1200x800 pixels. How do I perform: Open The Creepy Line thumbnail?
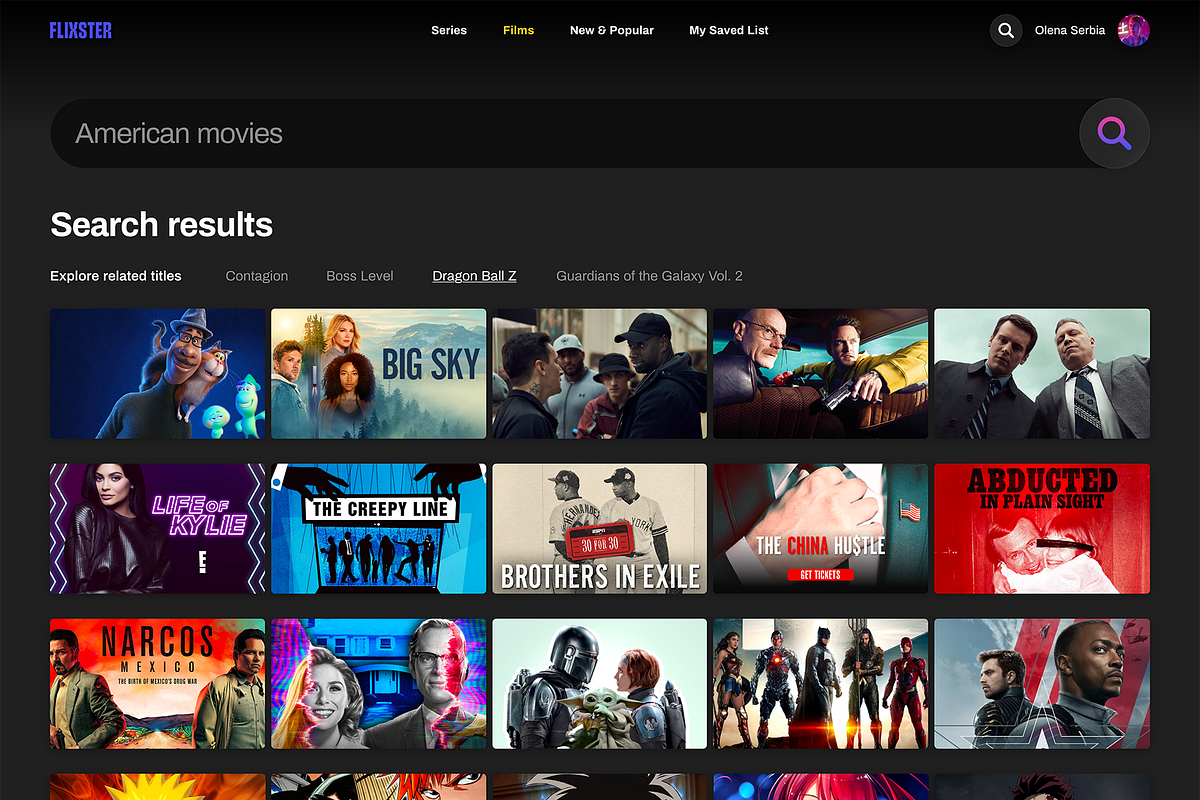379,528
